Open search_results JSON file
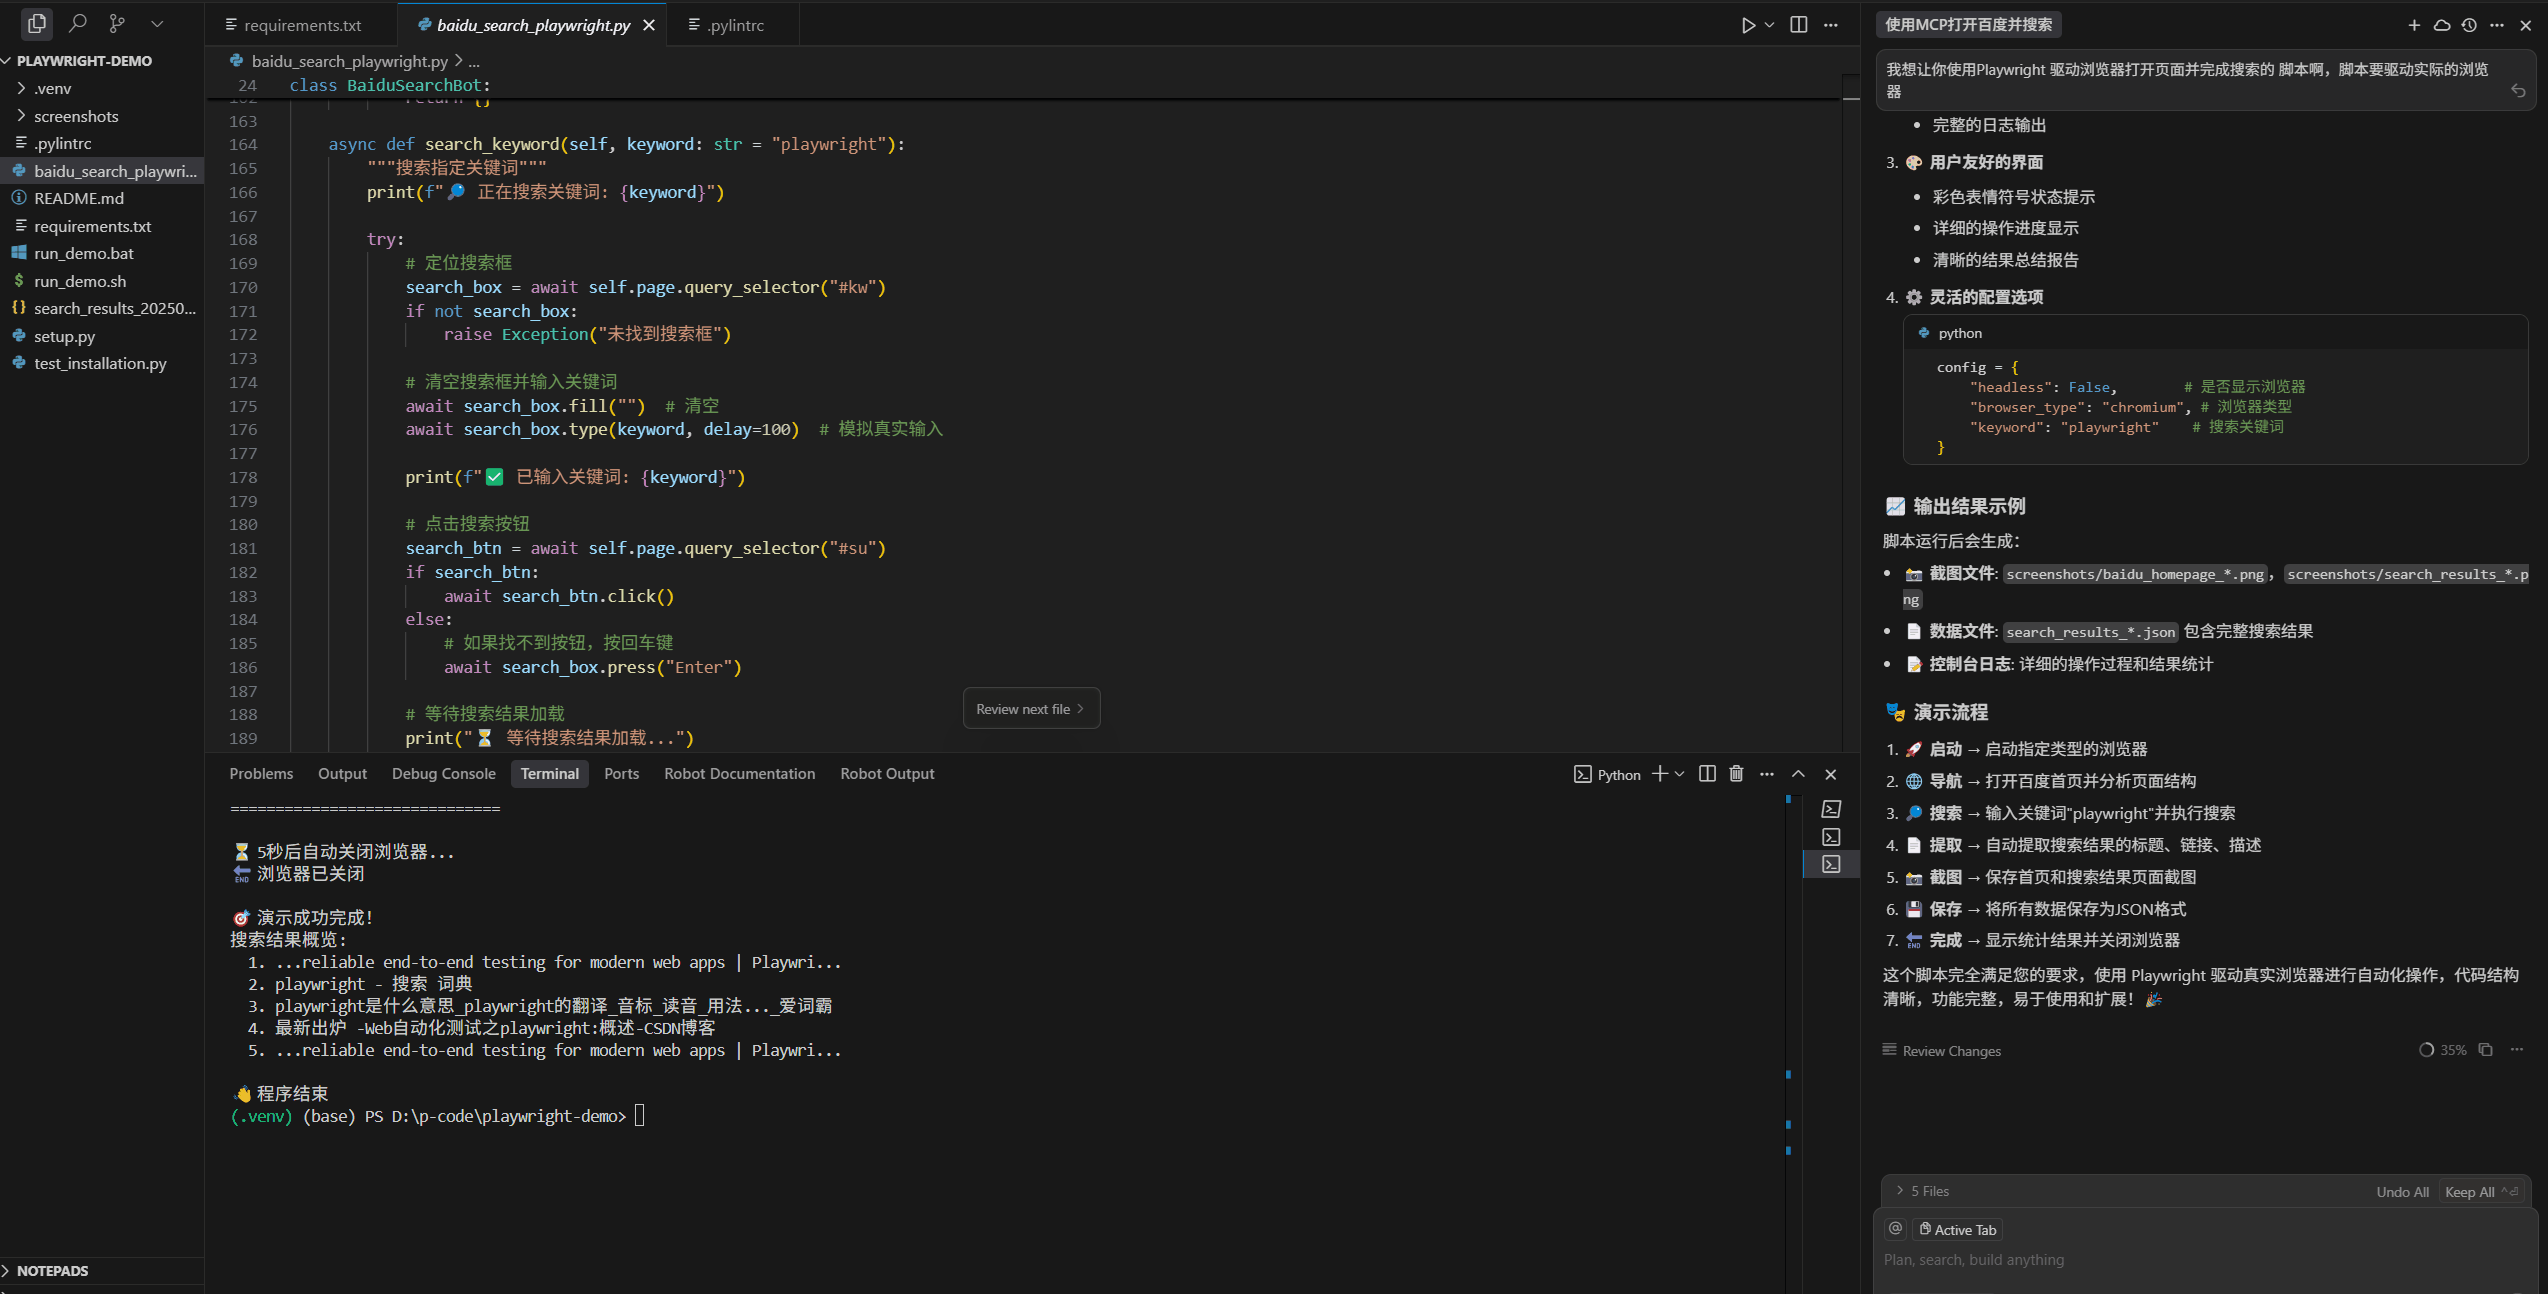Image resolution: width=2548 pixels, height=1294 pixels. pyautogui.click(x=115, y=308)
